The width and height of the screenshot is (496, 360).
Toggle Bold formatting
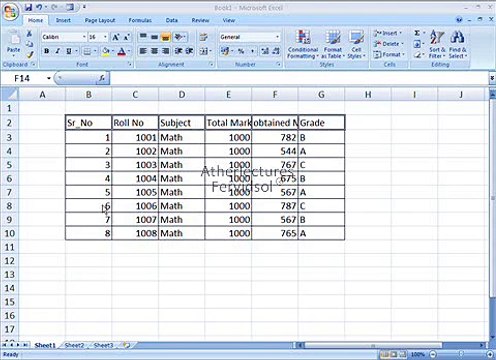(x=47, y=51)
